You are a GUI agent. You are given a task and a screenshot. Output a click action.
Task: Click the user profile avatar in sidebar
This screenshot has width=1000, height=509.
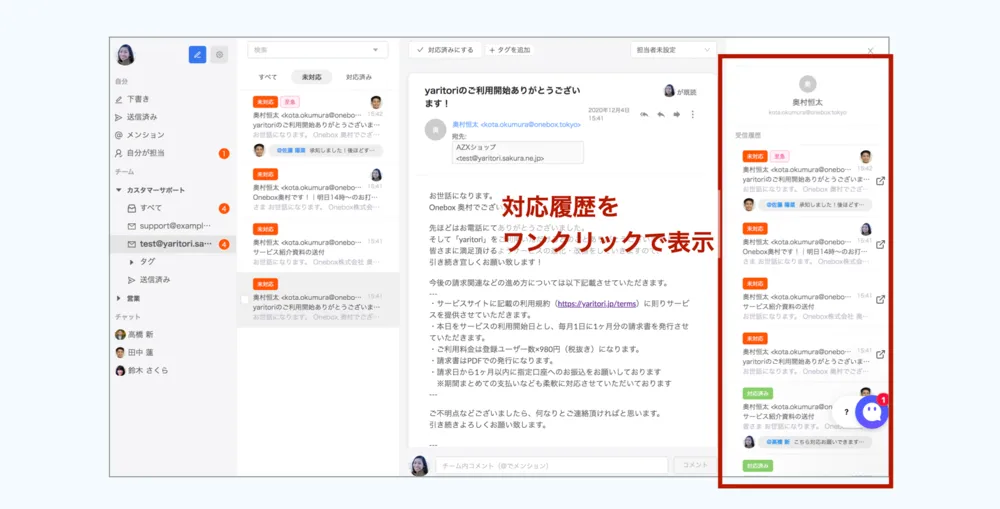[x=125, y=55]
